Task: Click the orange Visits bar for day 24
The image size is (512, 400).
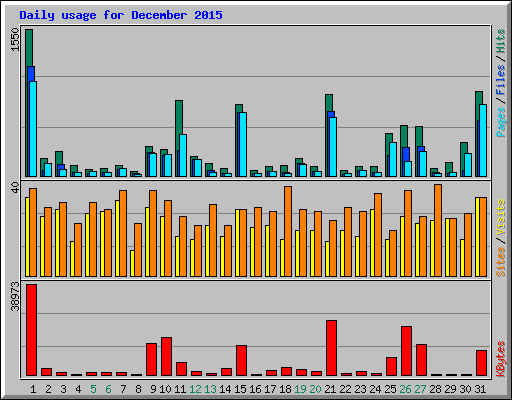Action: point(378,235)
